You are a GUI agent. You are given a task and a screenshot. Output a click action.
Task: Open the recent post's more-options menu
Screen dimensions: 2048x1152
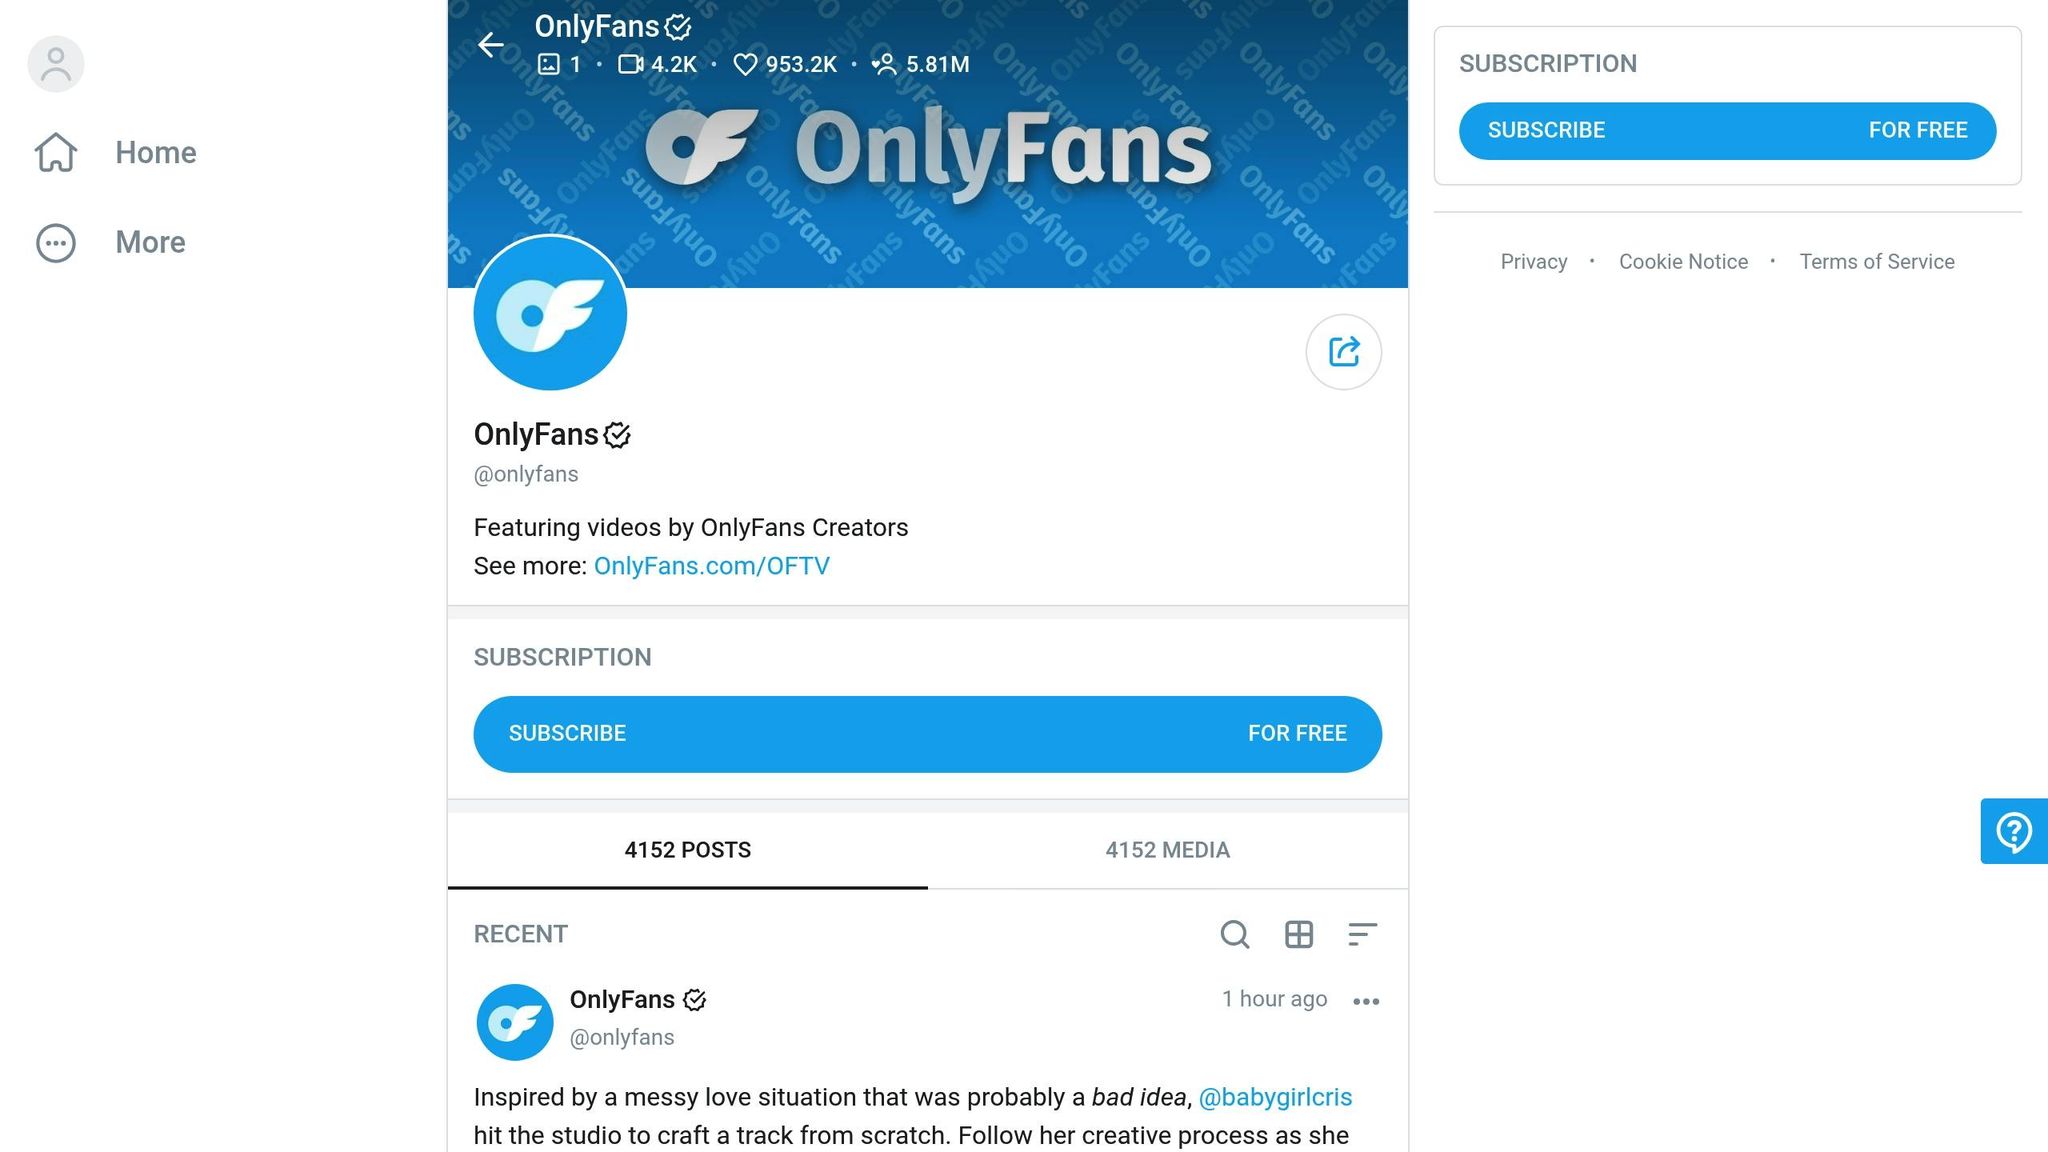pyautogui.click(x=1366, y=1001)
